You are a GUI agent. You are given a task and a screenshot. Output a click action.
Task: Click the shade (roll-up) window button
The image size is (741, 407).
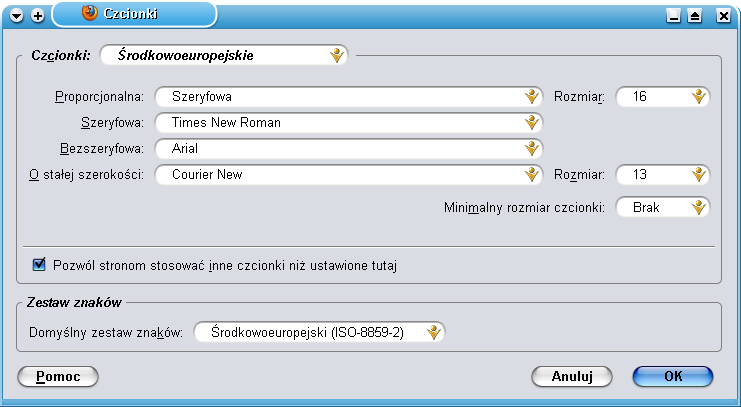[695, 15]
